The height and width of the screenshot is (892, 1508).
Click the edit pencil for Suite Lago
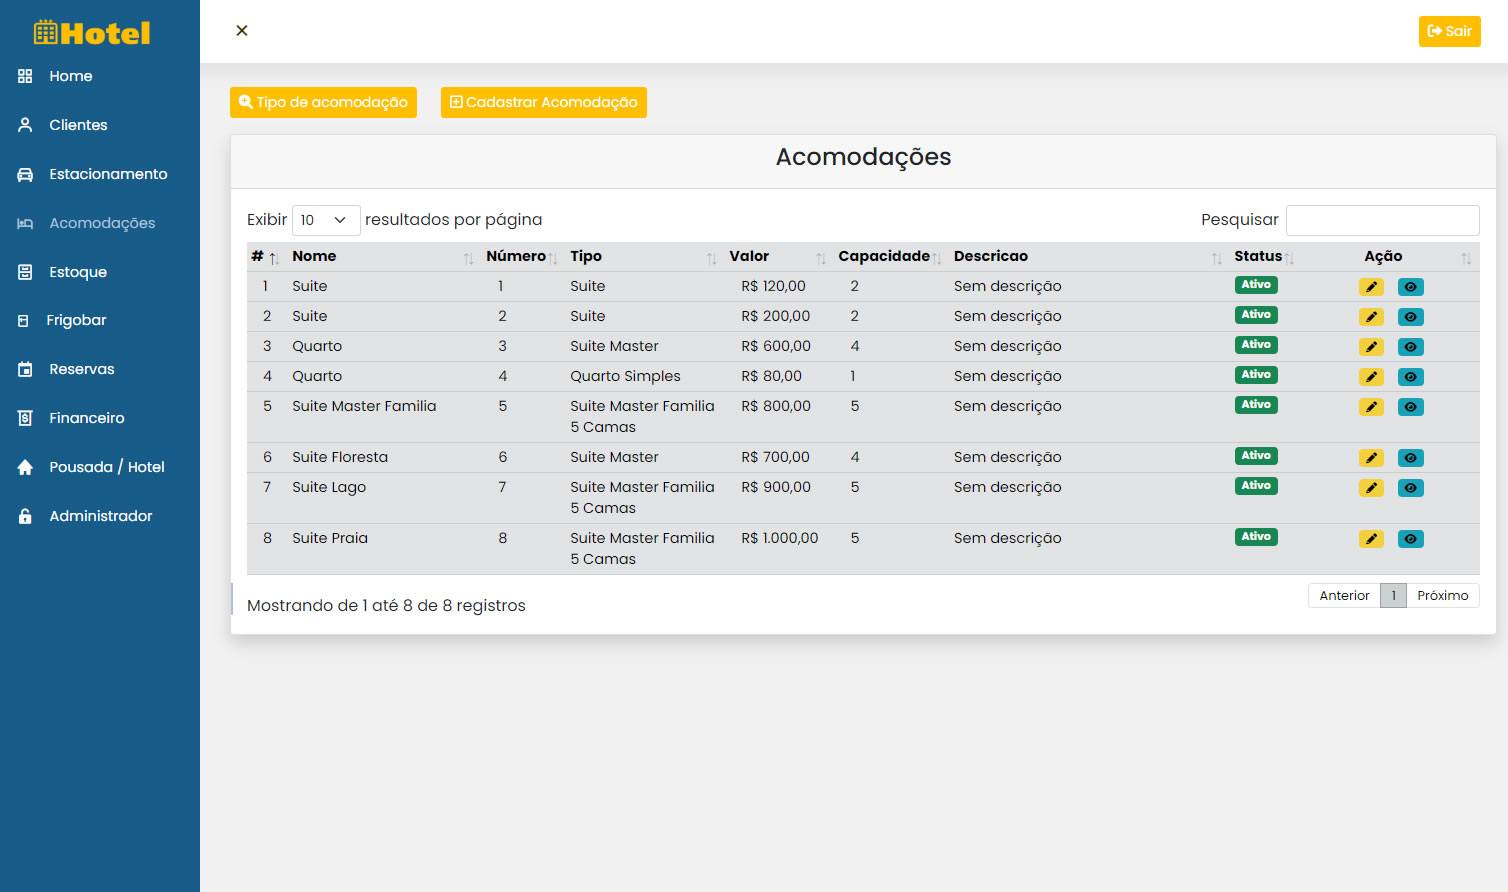pos(1371,488)
